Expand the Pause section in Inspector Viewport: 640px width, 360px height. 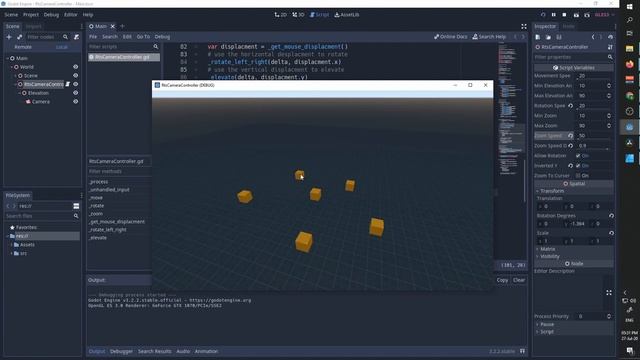547,324
